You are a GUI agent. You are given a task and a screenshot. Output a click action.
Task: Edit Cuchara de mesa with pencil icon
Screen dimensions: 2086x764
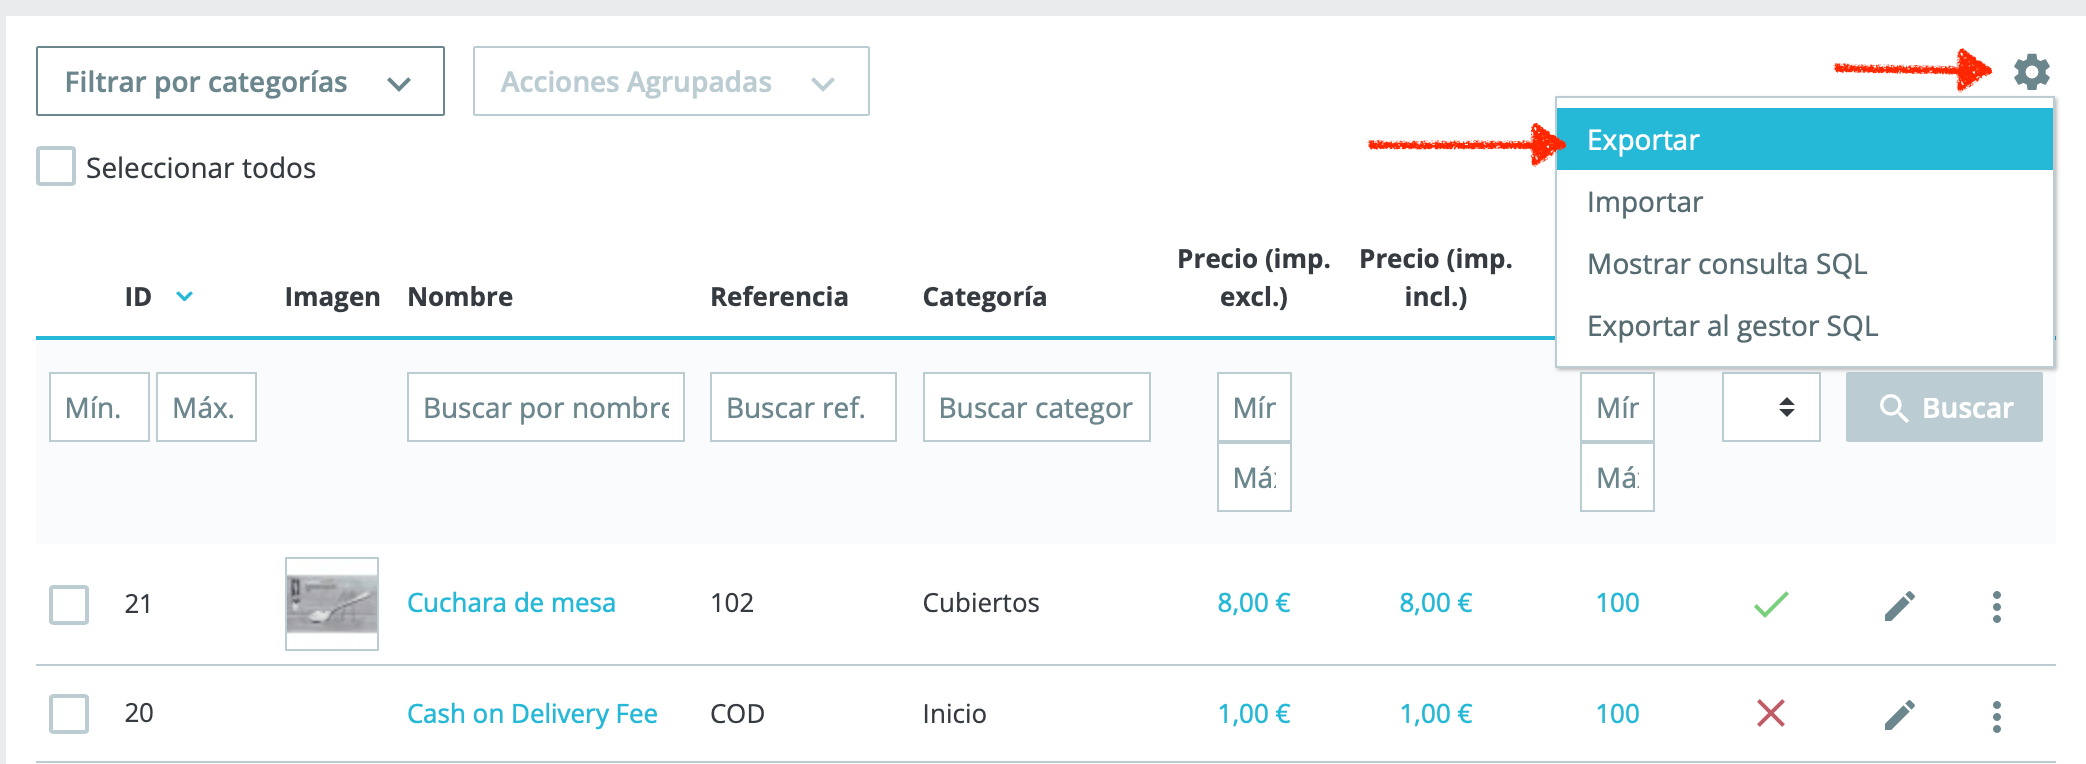tap(1899, 606)
